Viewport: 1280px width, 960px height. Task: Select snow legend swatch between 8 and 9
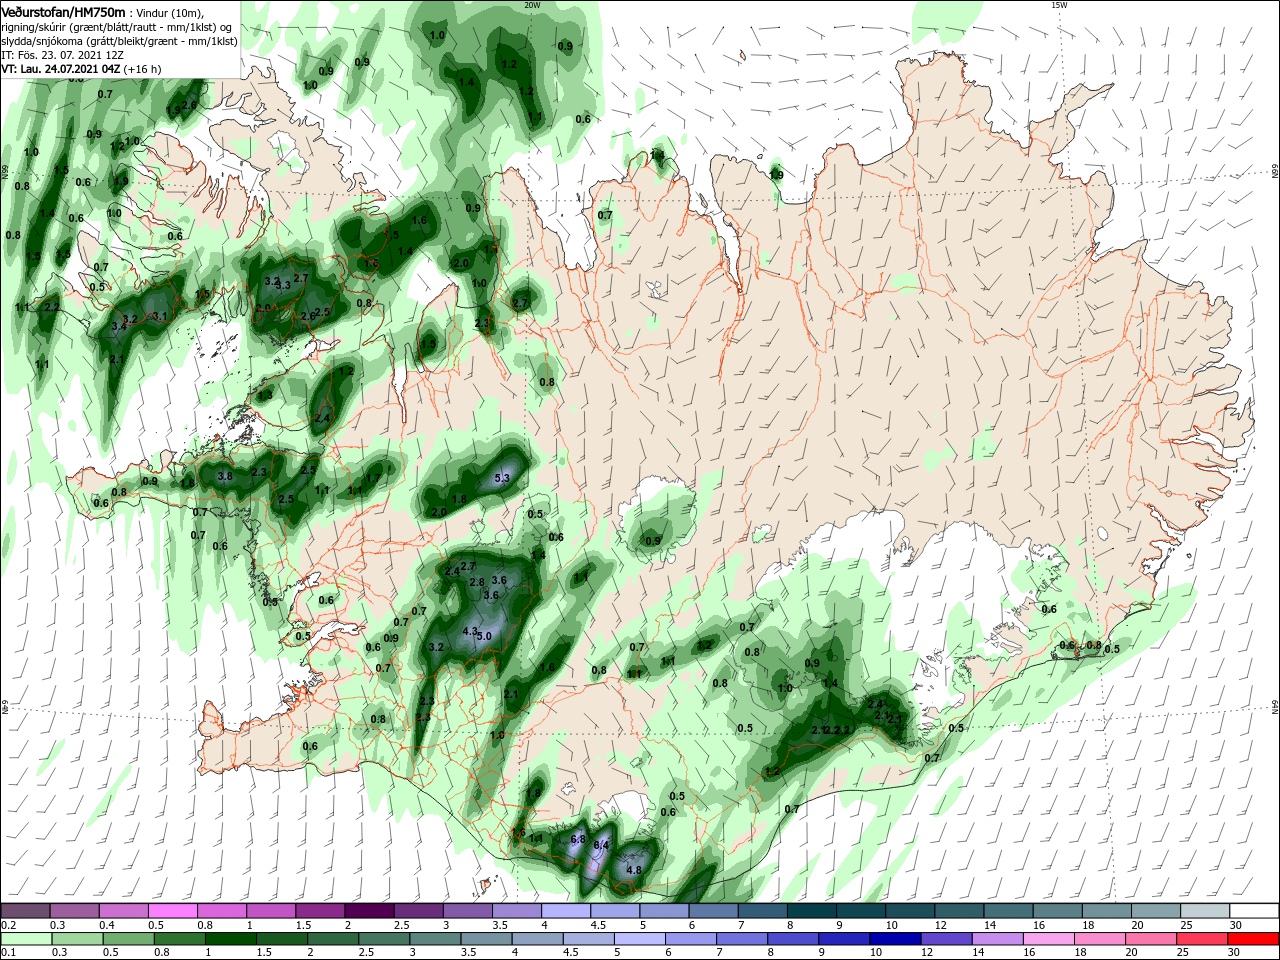(812, 910)
